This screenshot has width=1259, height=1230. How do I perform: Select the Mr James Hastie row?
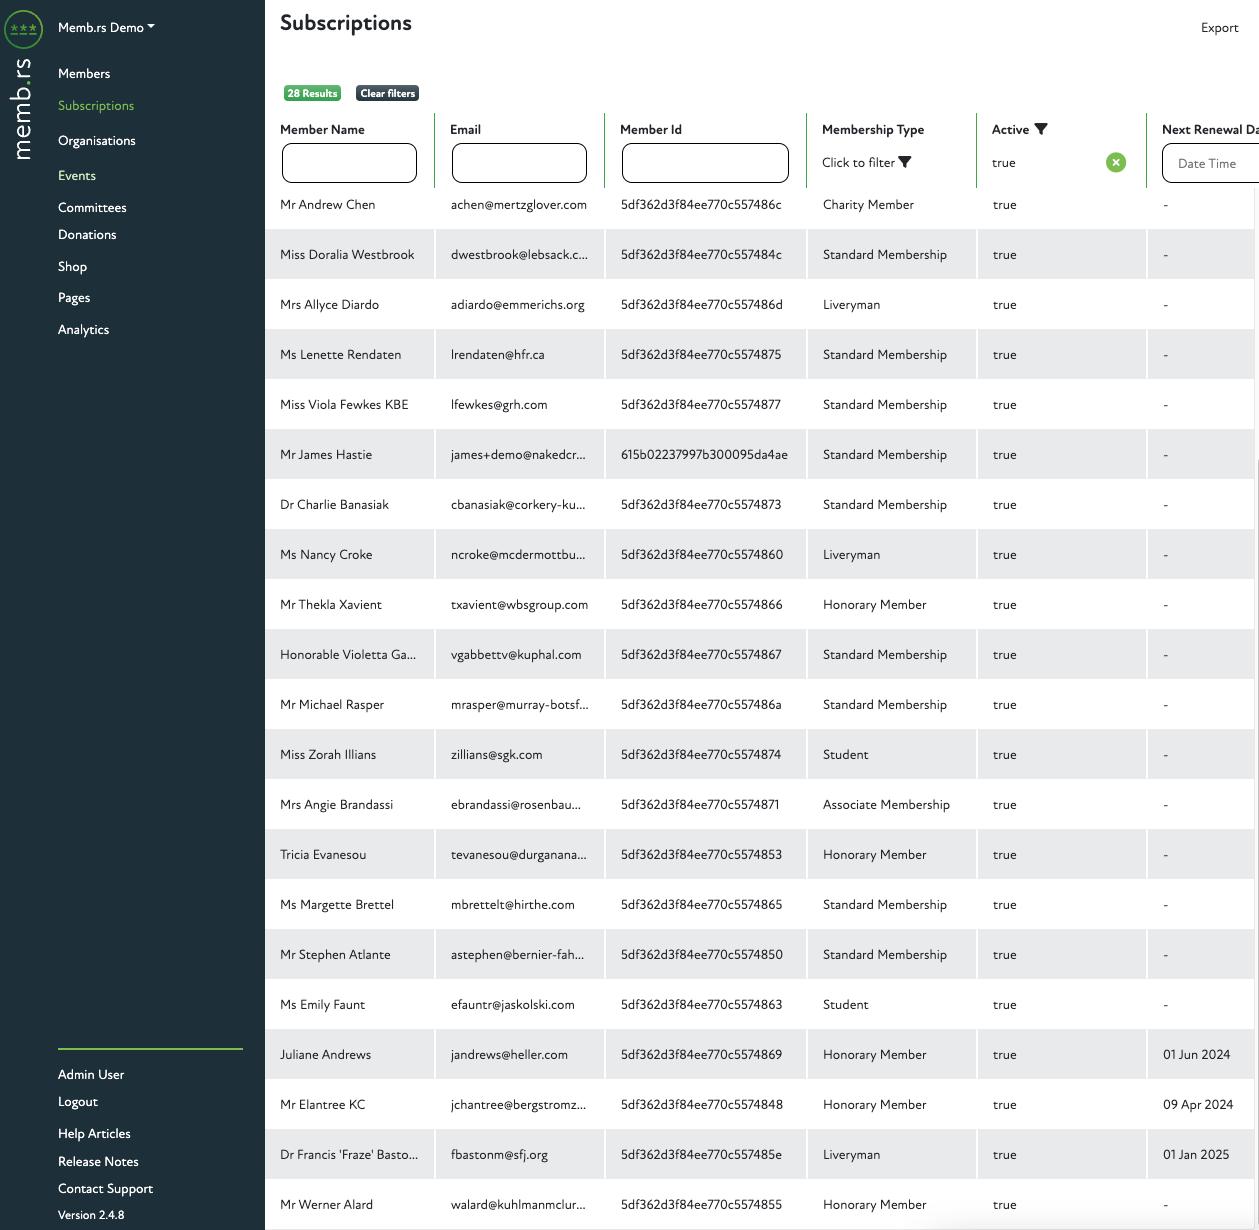tap(326, 455)
